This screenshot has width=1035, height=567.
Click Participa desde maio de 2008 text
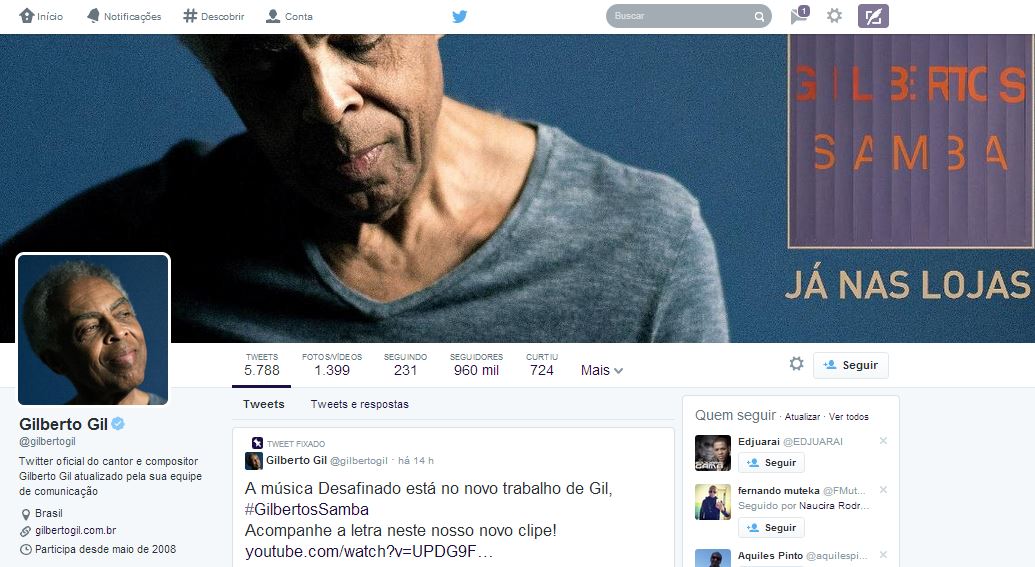[106, 549]
